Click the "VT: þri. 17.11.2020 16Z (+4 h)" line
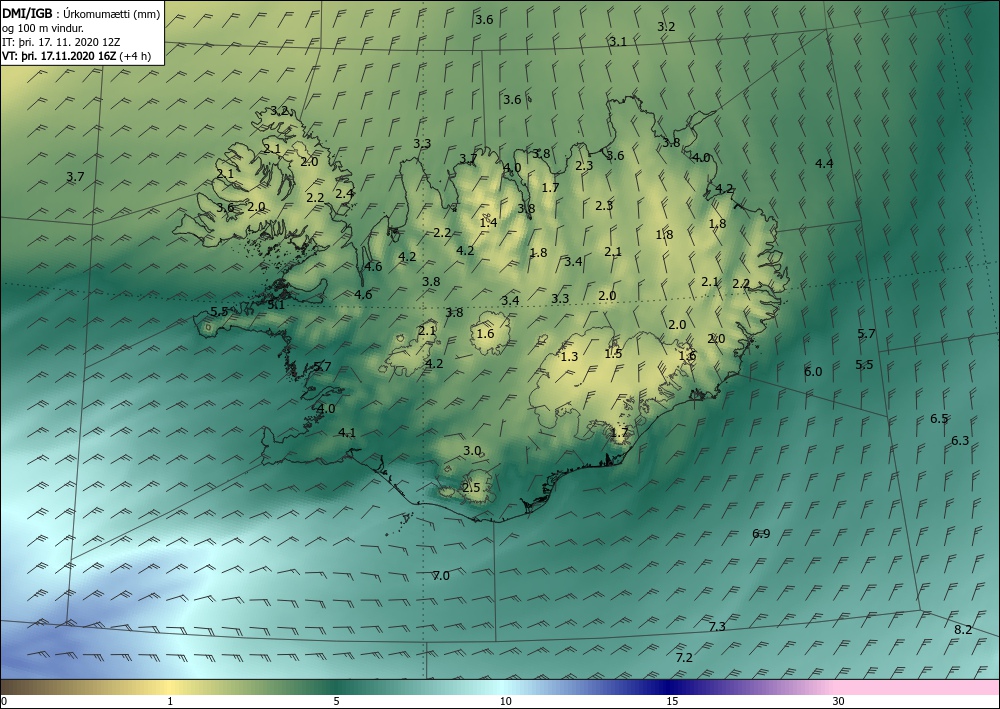Image resolution: width=1000 pixels, height=709 pixels. coord(77,56)
